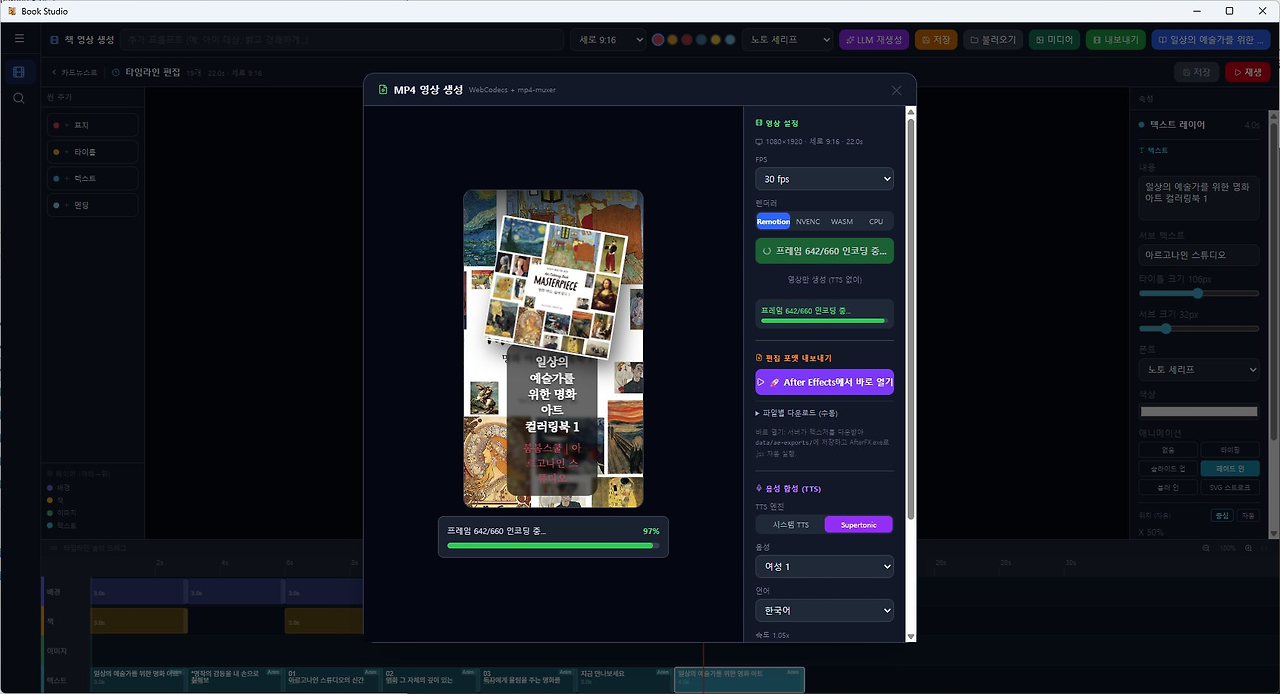Viewport: 1280px width, 694px height.
Task: Select the 타이핑 animation option
Action: [x=1230, y=450]
